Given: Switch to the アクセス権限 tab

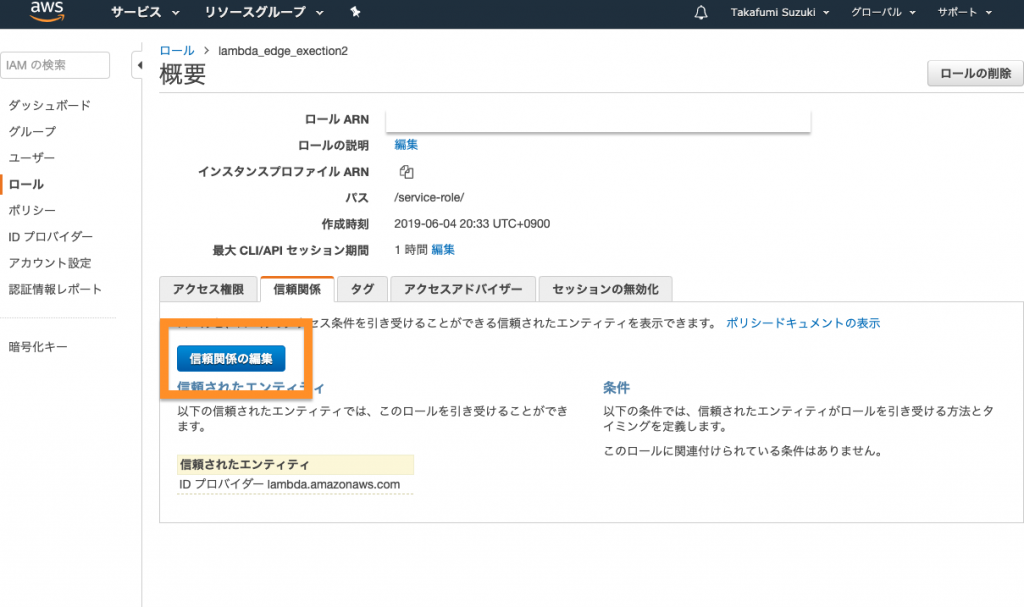Looking at the screenshot, I should tap(208, 289).
